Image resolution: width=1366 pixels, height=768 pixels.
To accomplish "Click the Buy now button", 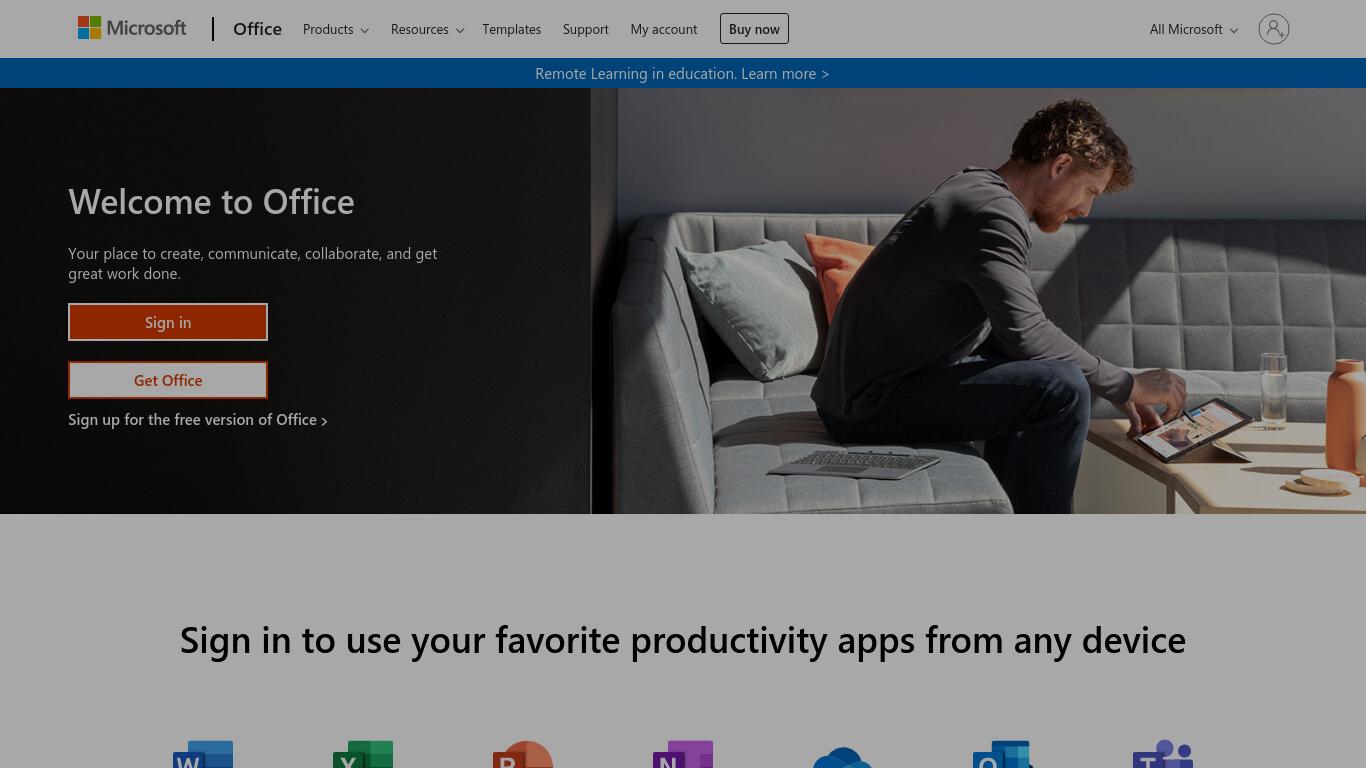I will coord(754,29).
